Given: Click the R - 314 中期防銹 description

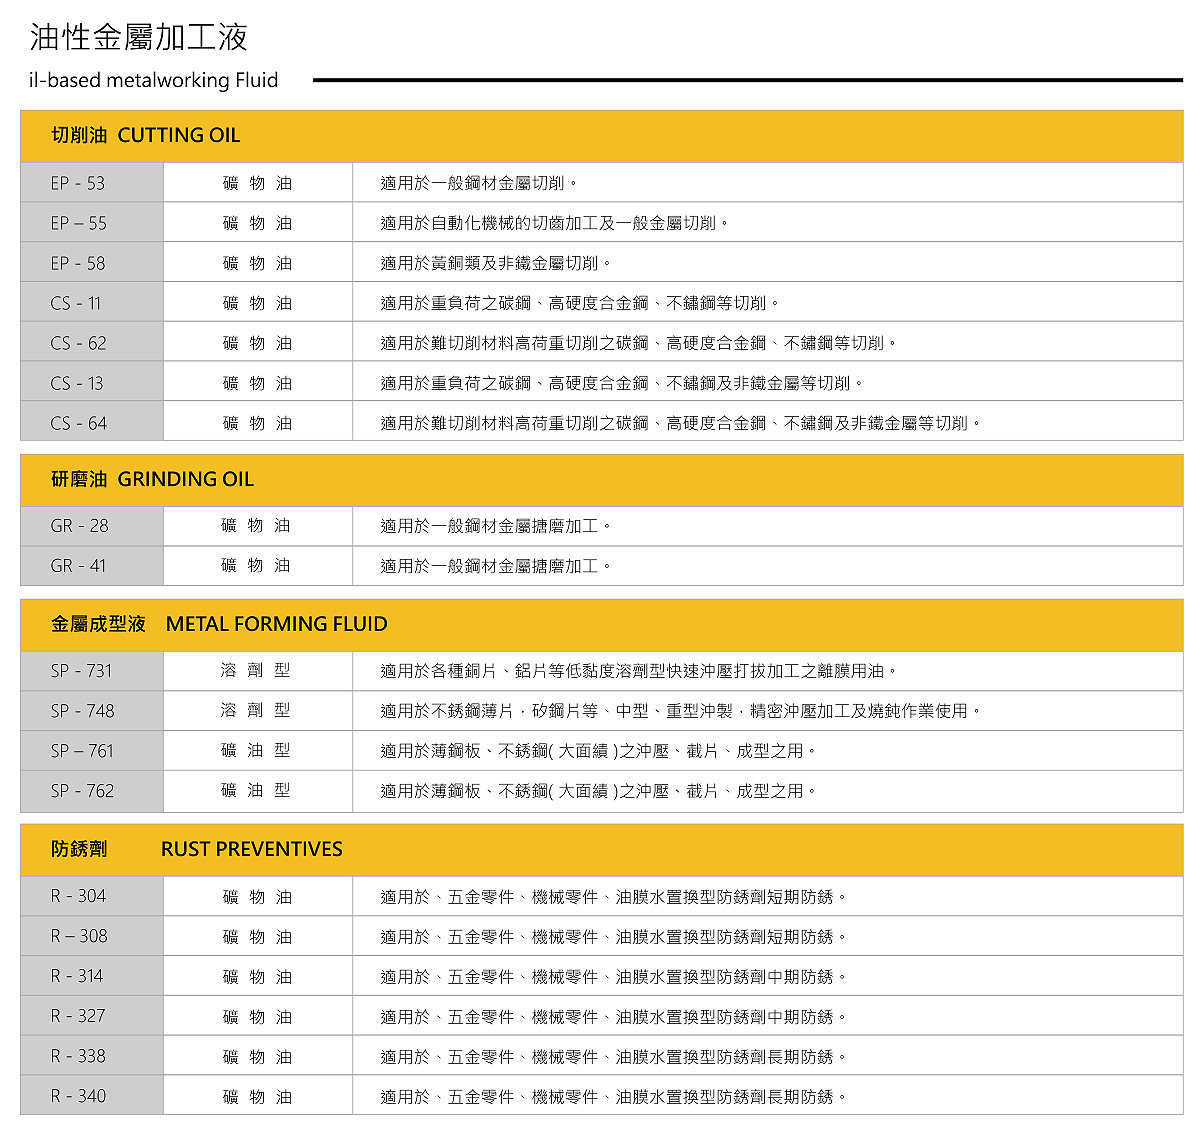Looking at the screenshot, I should click(614, 976).
